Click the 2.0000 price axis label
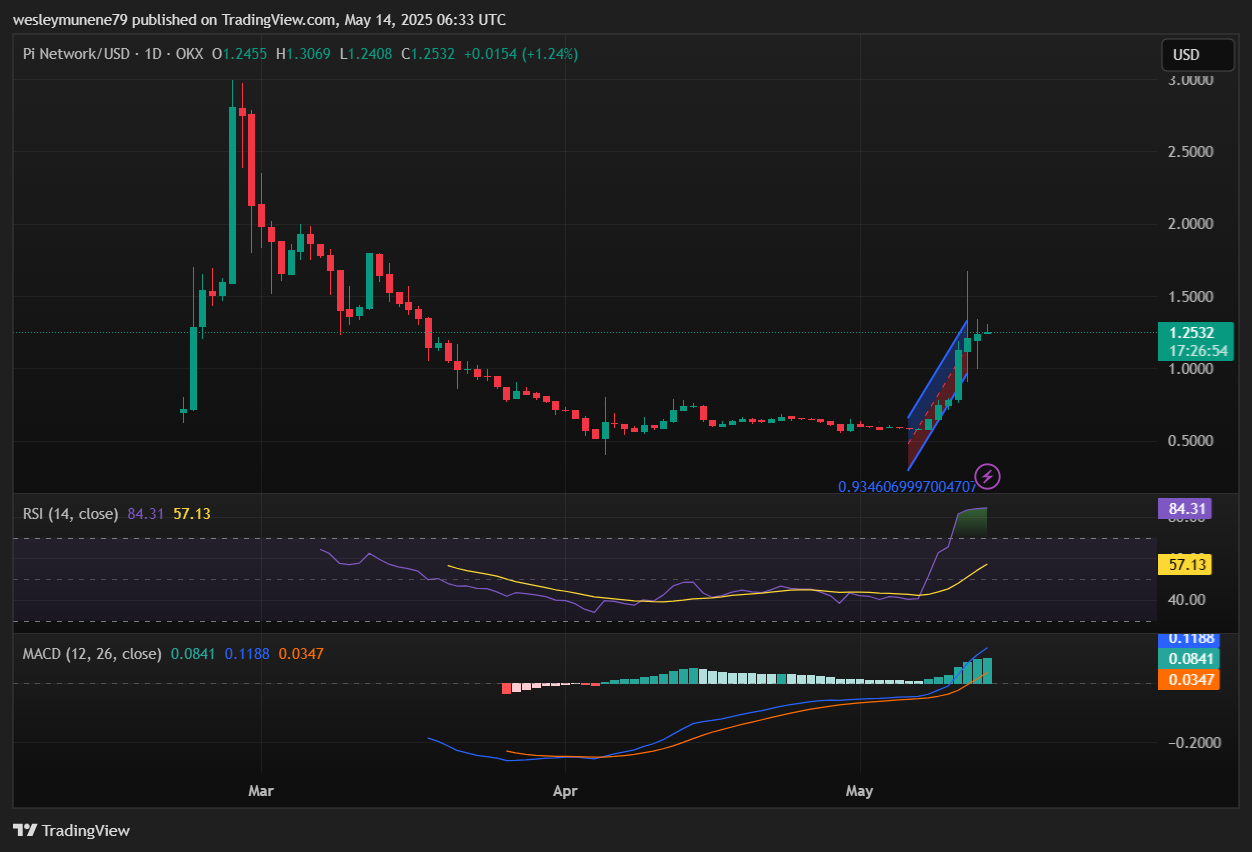The image size is (1252, 852). 1191,224
